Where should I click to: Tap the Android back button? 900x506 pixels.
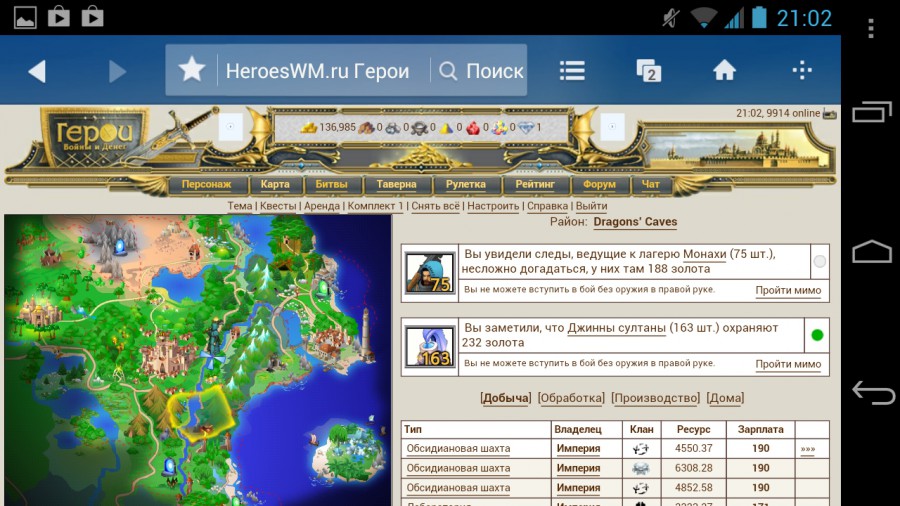click(x=873, y=393)
